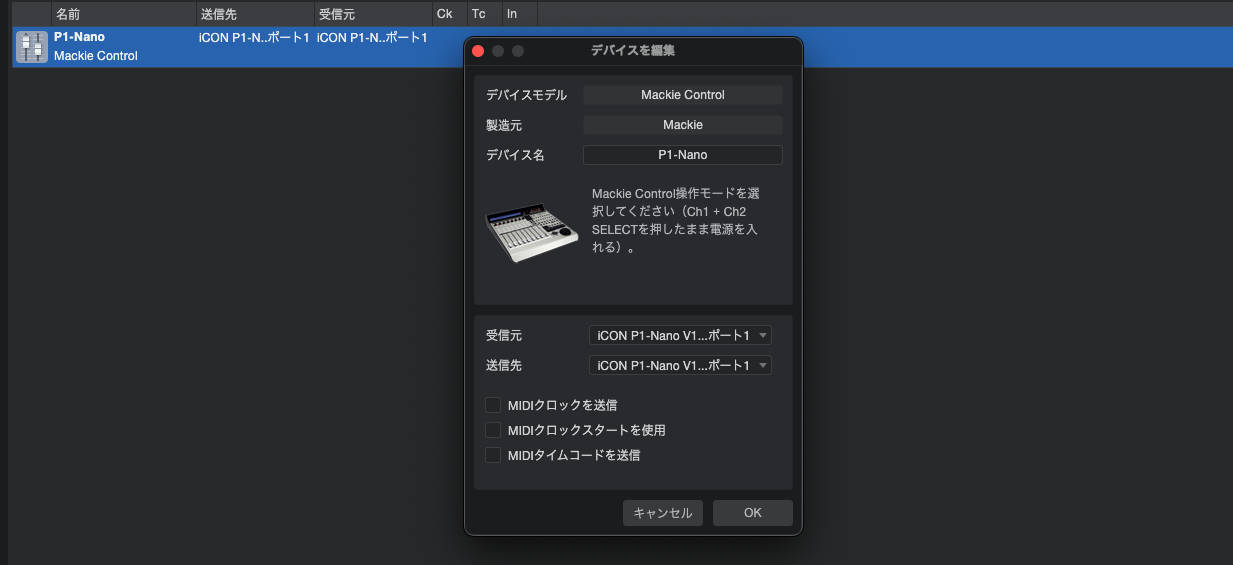Click the デバイスモデル value Mackie Control
The image size is (1233, 565).
pos(683,95)
